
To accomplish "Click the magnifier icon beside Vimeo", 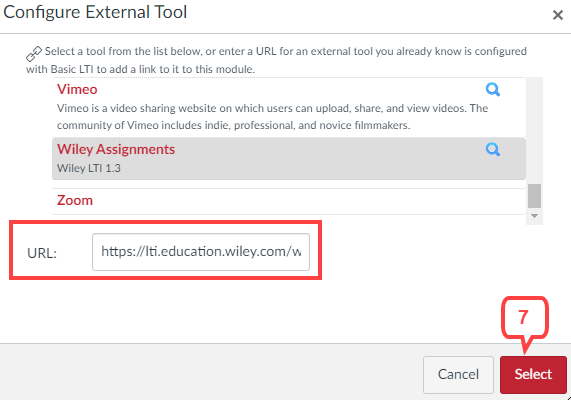I will coord(493,89).
